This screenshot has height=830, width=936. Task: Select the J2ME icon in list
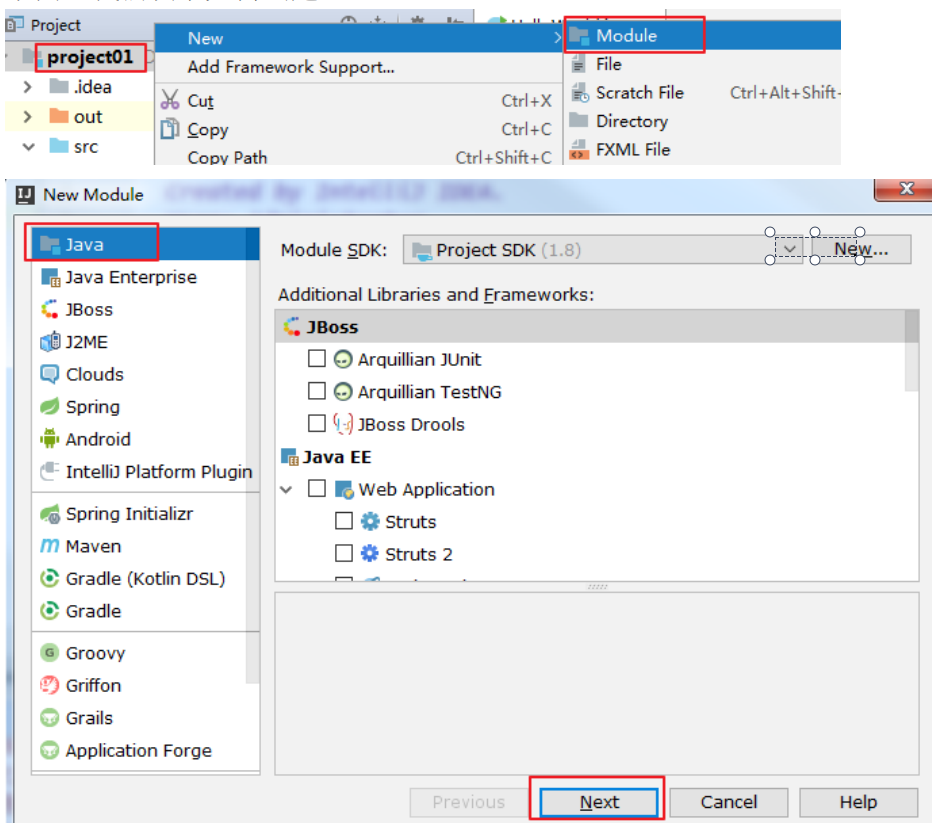tap(50, 342)
